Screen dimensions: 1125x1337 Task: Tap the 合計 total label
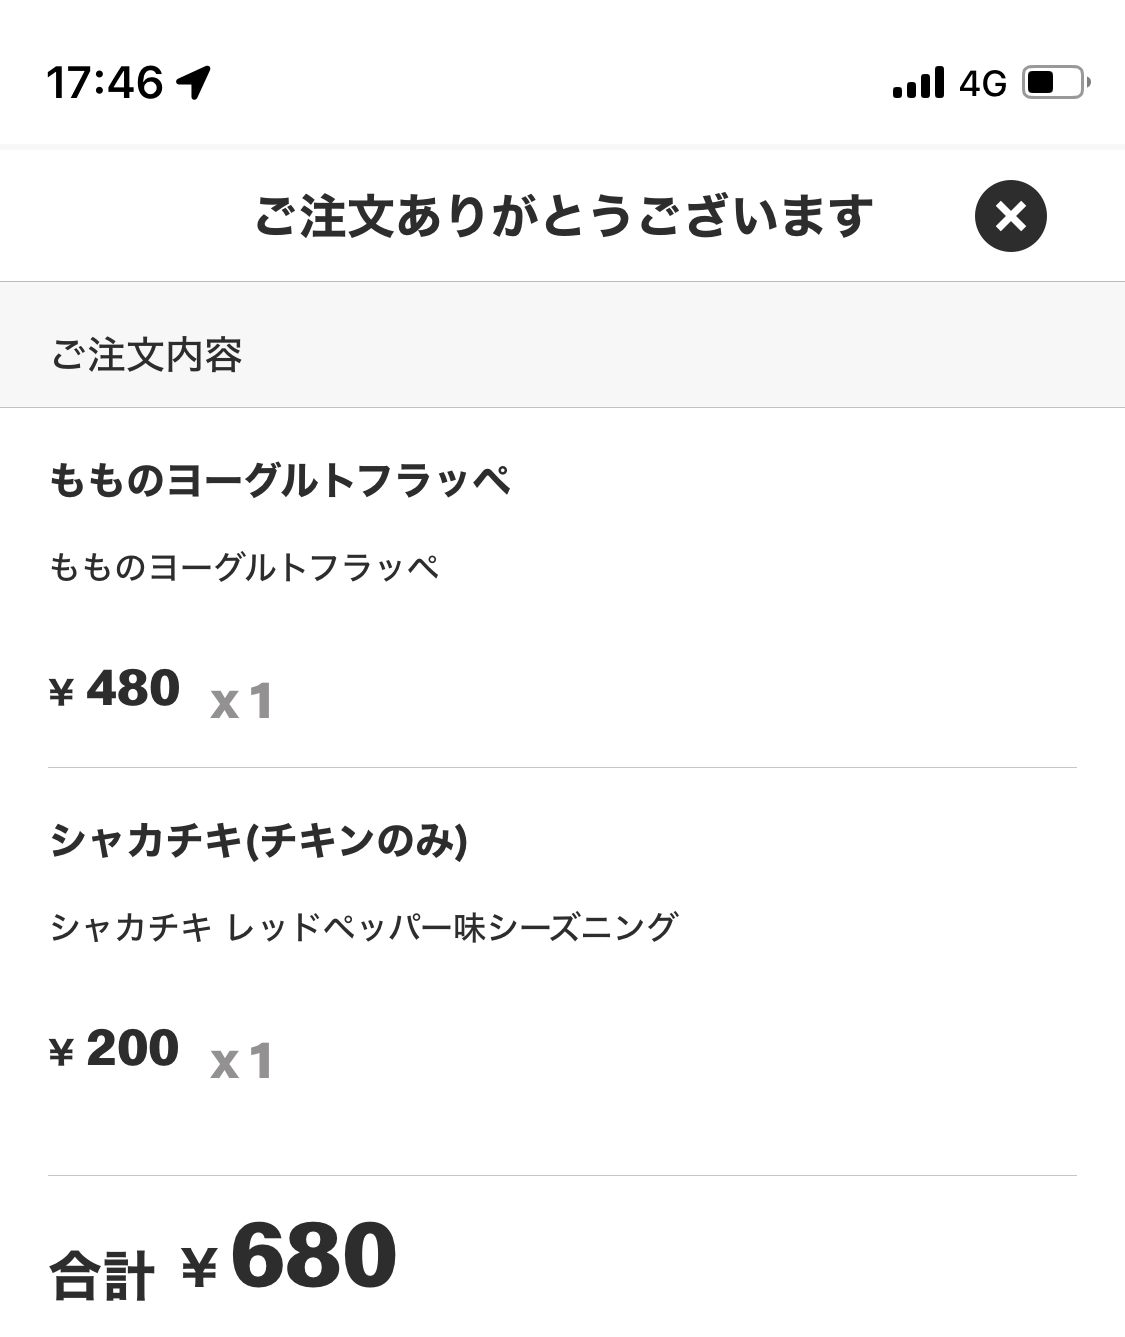pyautogui.click(x=102, y=1275)
